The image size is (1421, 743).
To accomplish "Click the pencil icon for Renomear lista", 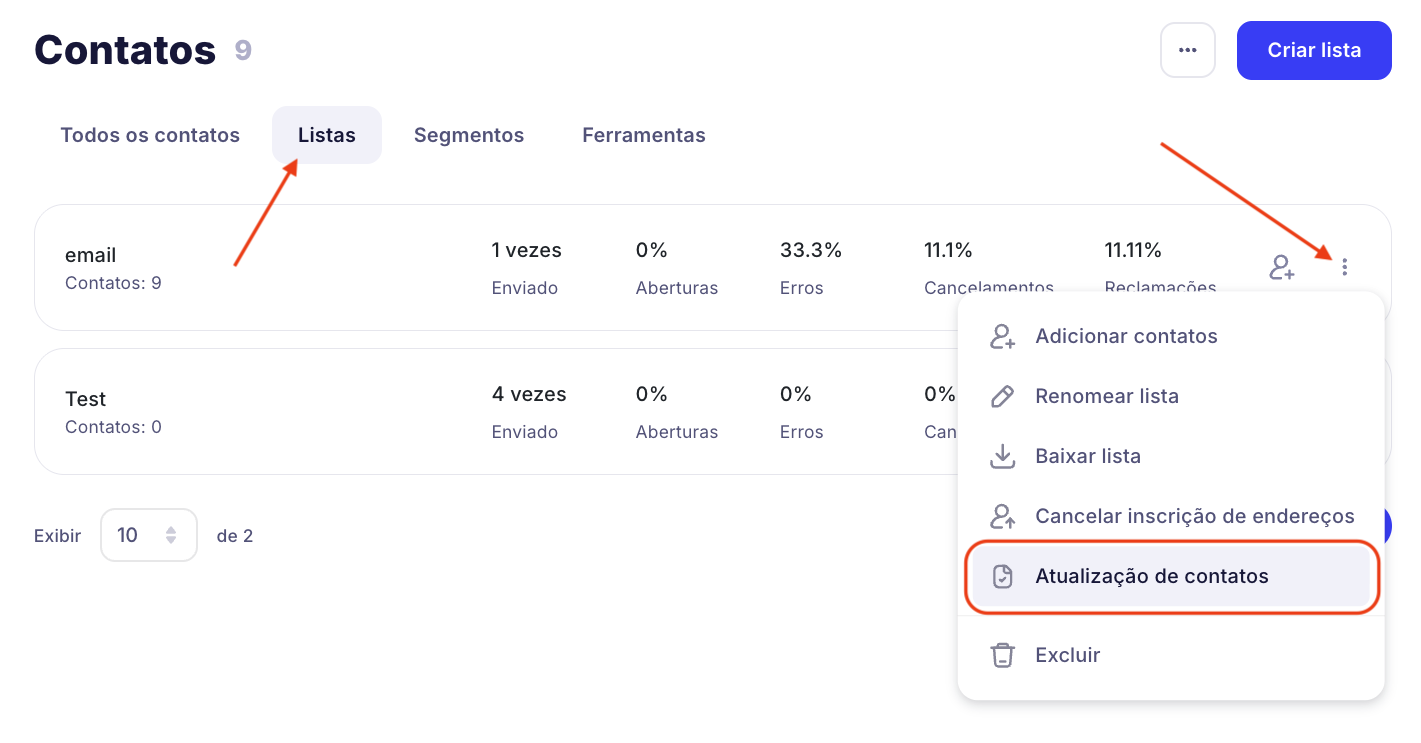I will 1002,397.
